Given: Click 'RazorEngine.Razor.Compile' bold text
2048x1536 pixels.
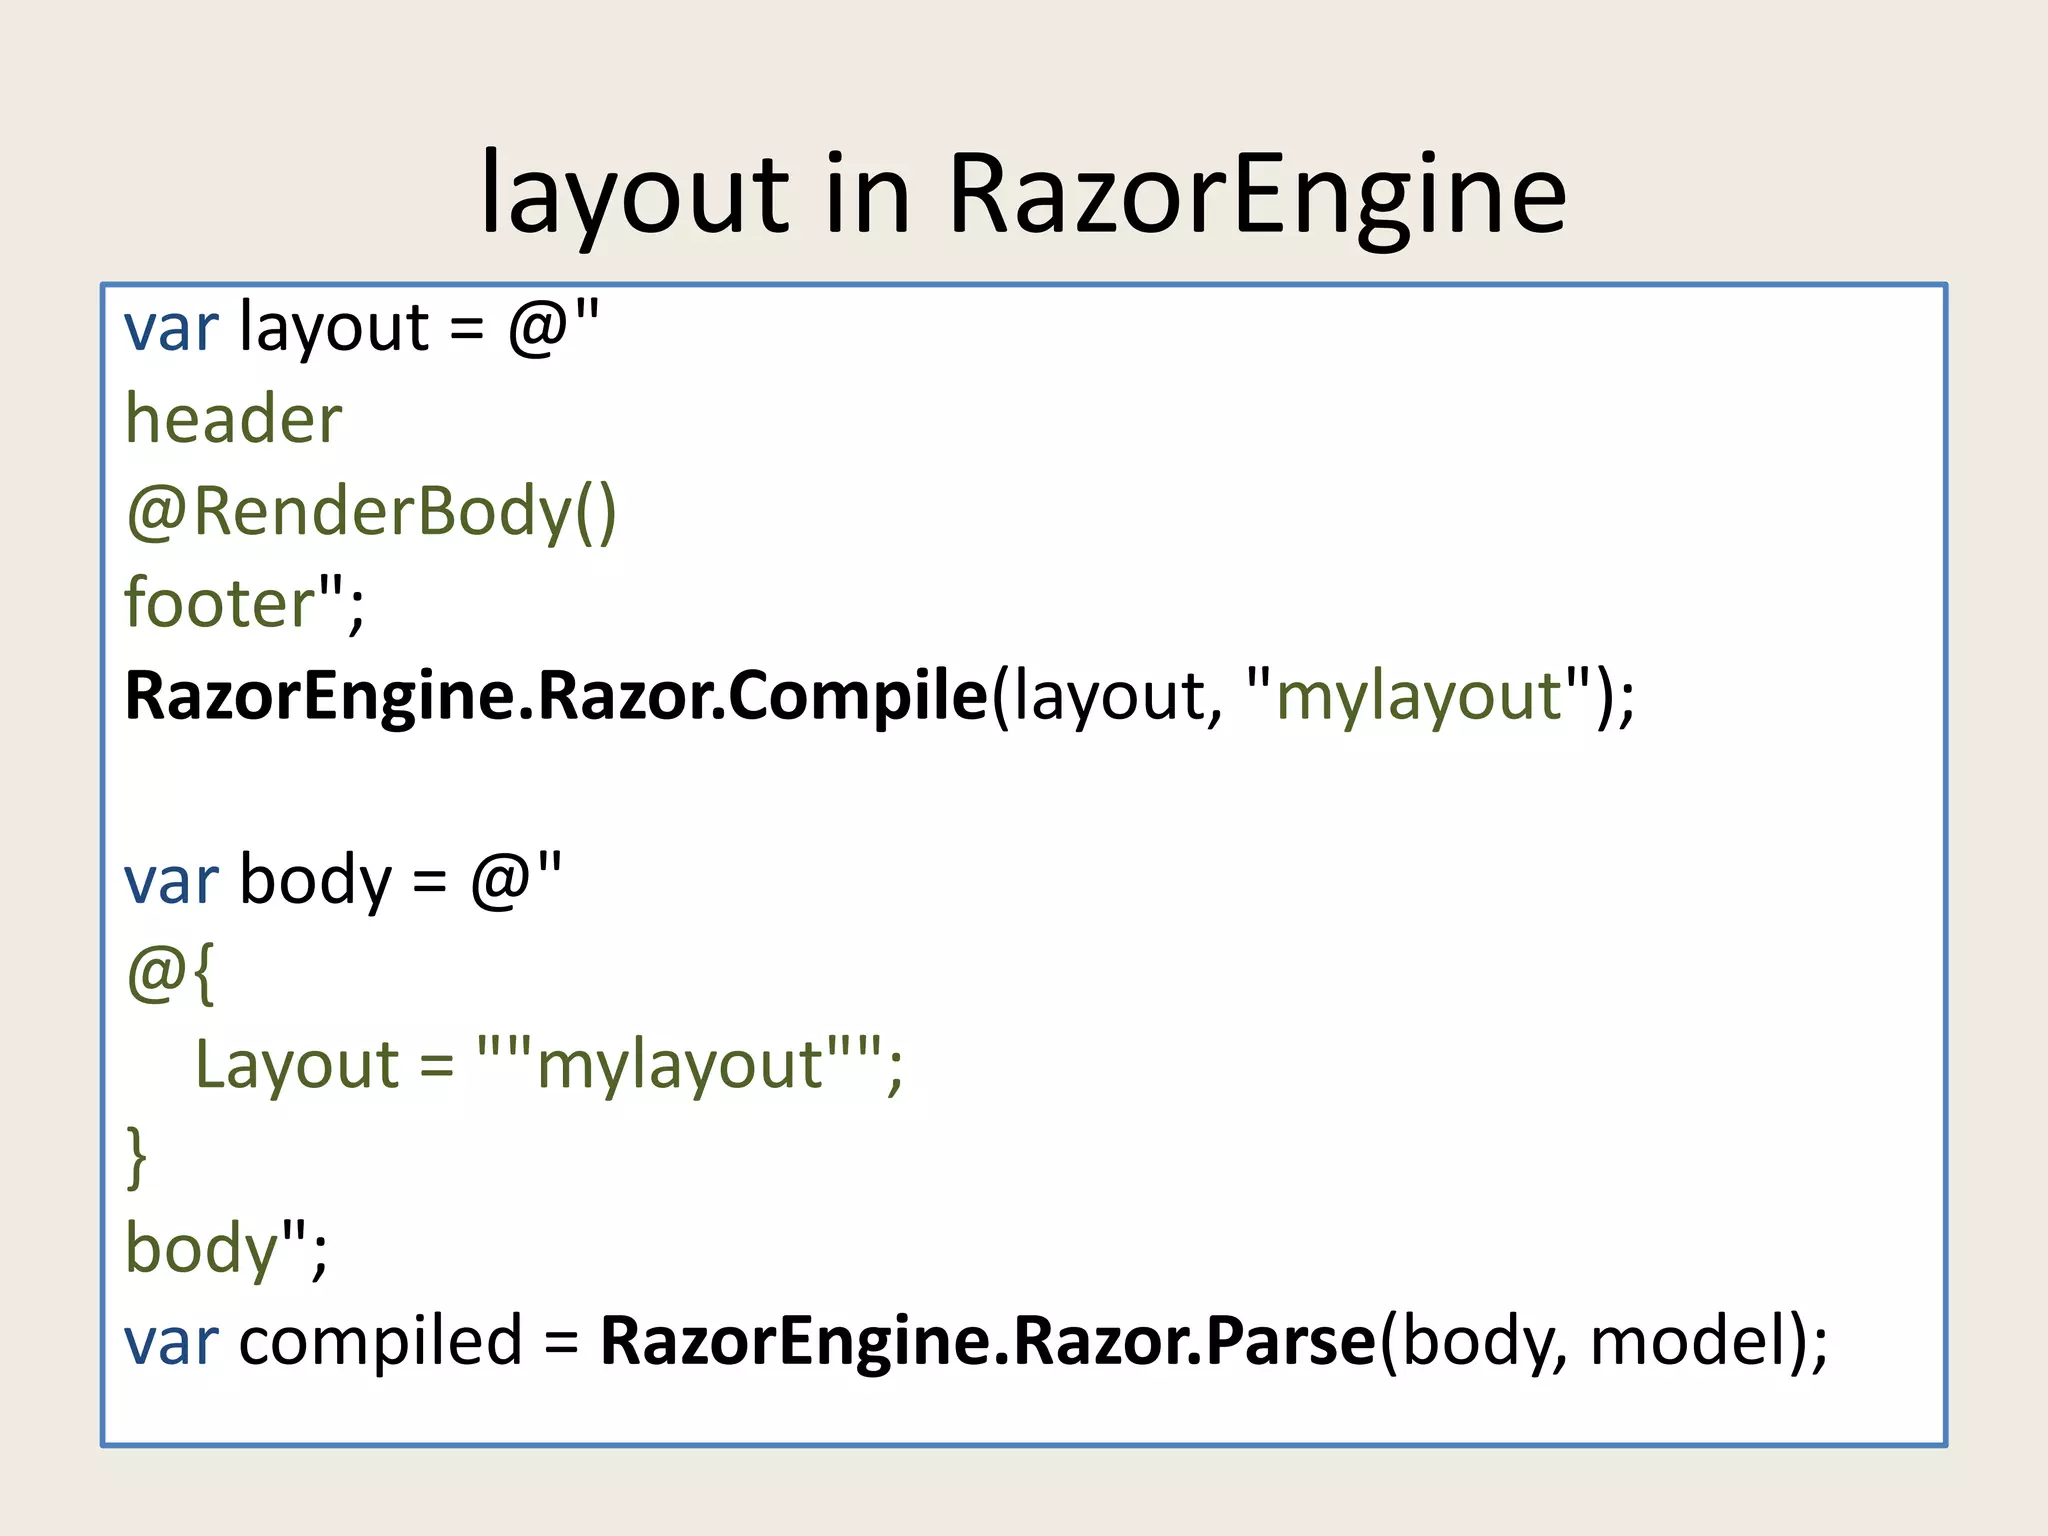Looking at the screenshot, I should coord(556,697).
